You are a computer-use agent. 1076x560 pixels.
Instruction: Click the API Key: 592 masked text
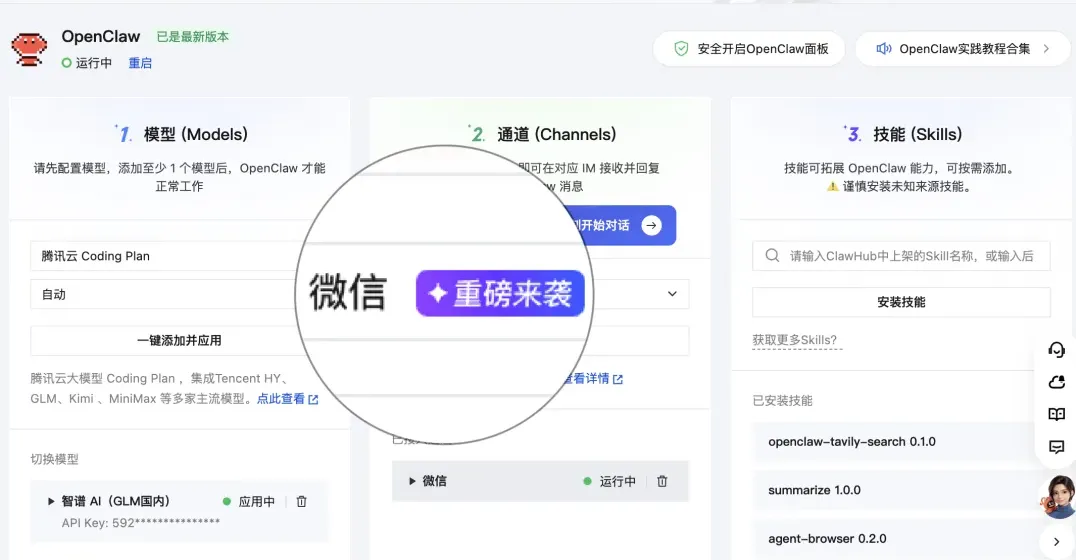pos(141,523)
